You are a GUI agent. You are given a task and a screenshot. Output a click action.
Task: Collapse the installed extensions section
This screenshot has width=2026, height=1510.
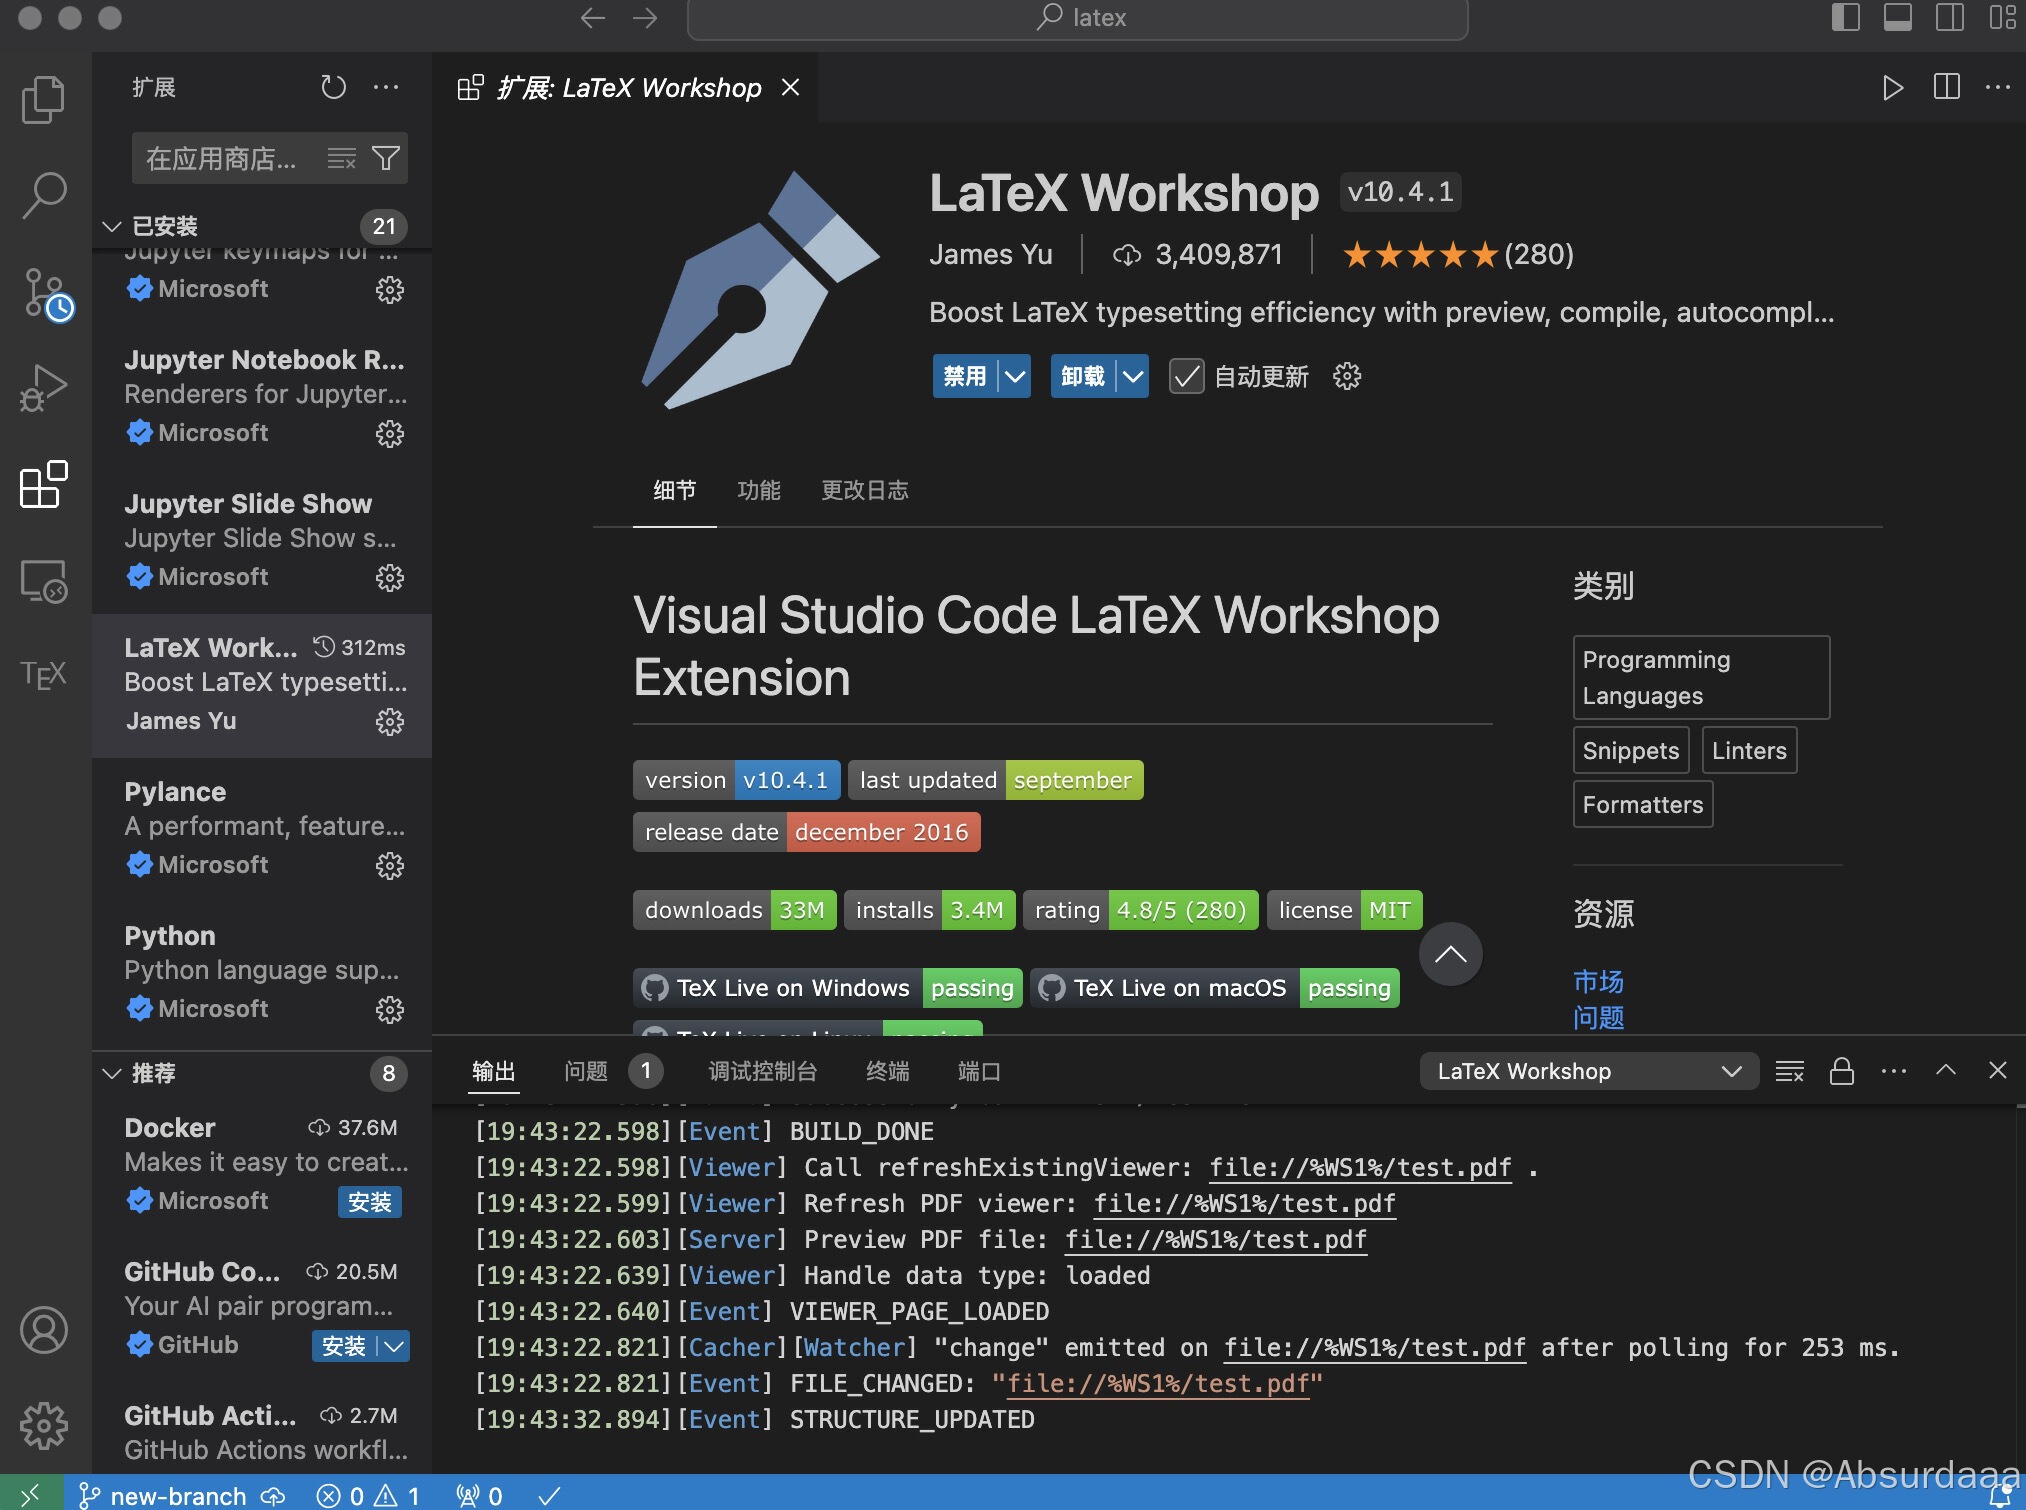coord(112,227)
